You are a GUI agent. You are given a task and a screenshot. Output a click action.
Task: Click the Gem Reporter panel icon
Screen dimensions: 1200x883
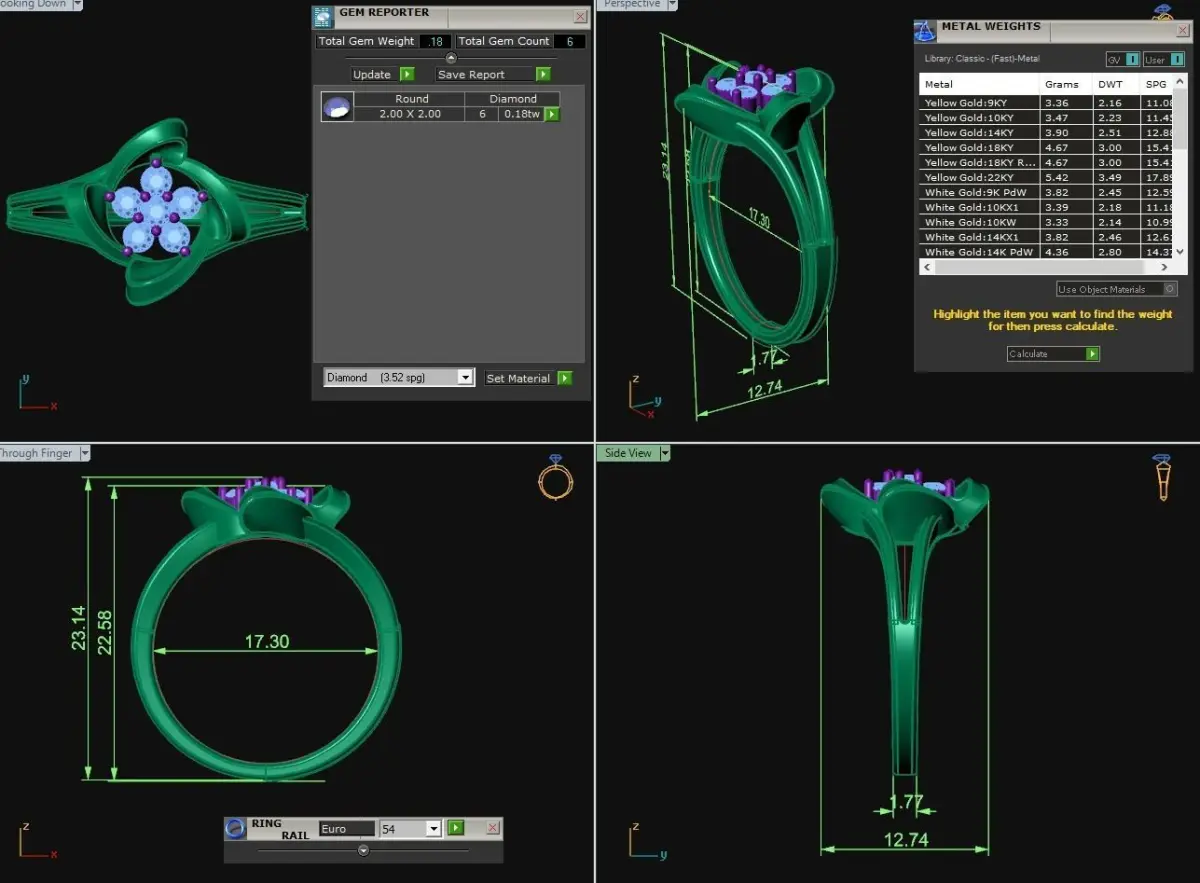point(323,16)
